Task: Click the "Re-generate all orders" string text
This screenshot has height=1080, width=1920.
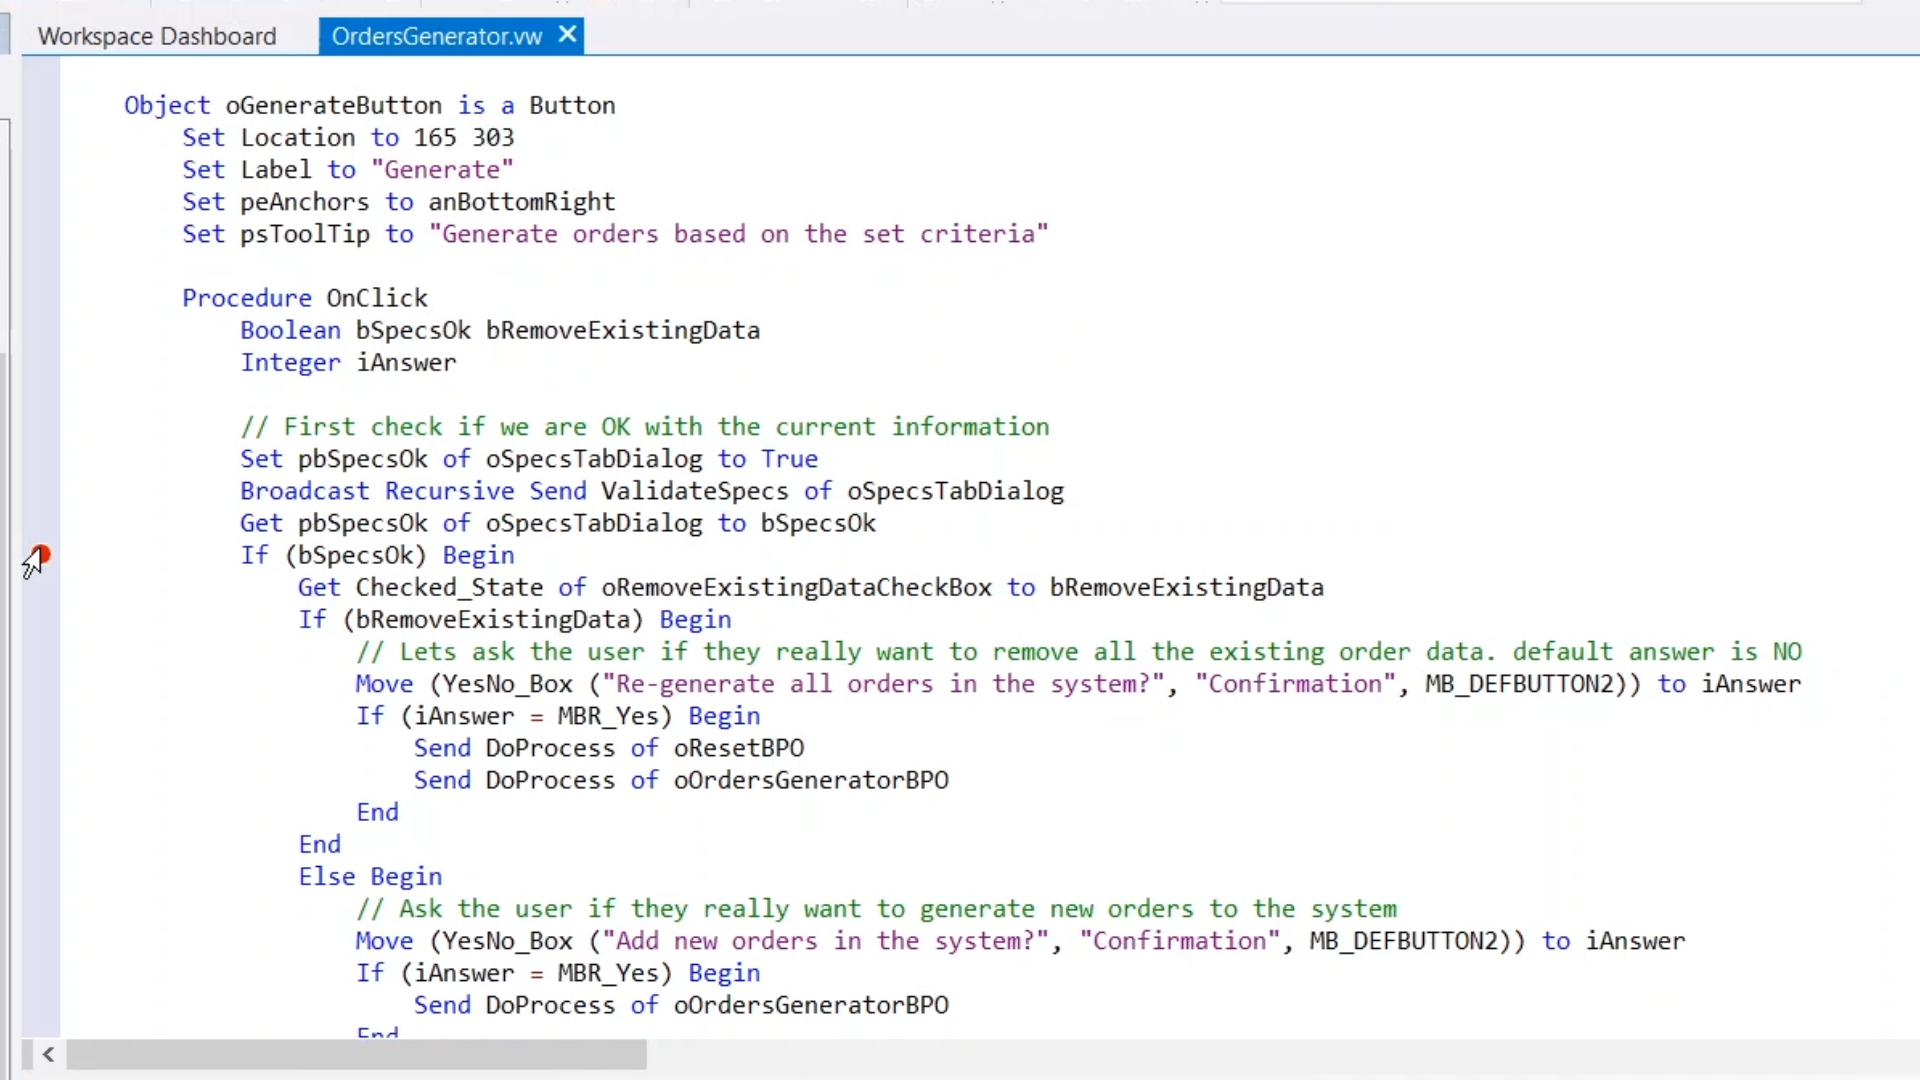Action: click(770, 684)
